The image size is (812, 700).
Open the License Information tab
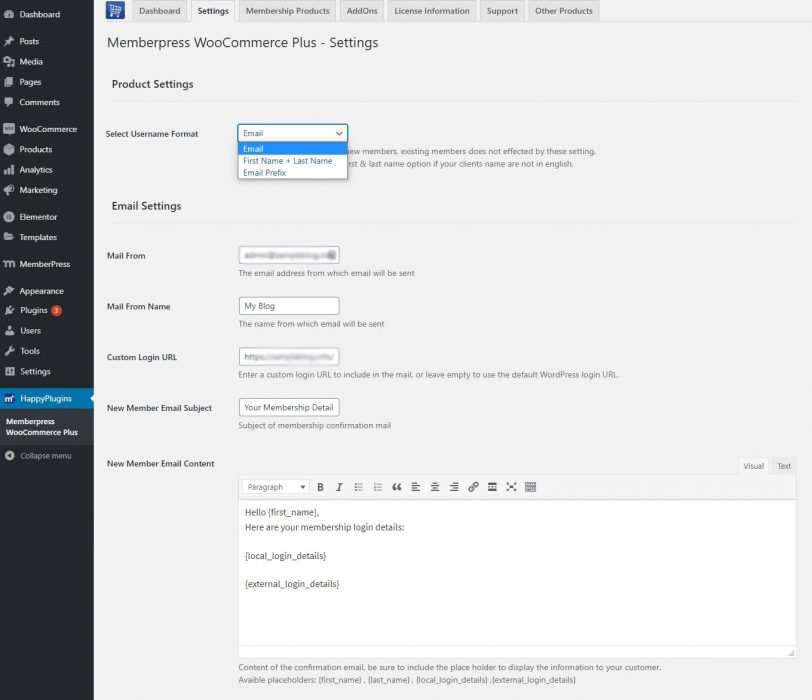point(431,11)
